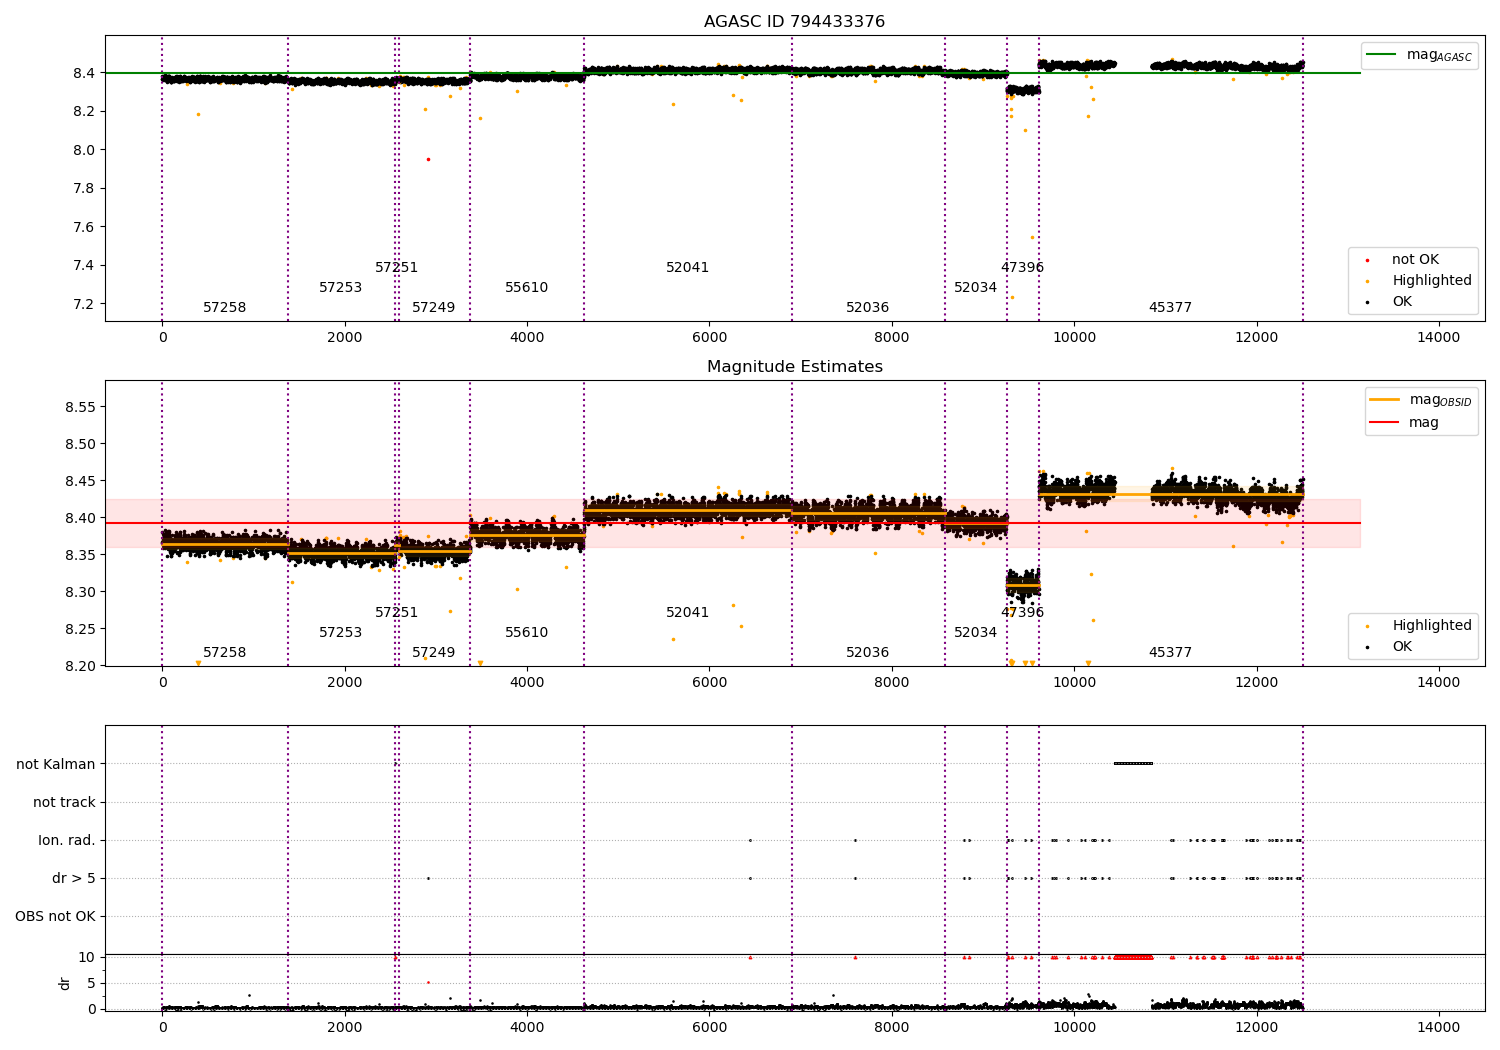This screenshot has height=1050, width=1500.
Task: Select the "not track" axis label
Action: tap(64, 802)
